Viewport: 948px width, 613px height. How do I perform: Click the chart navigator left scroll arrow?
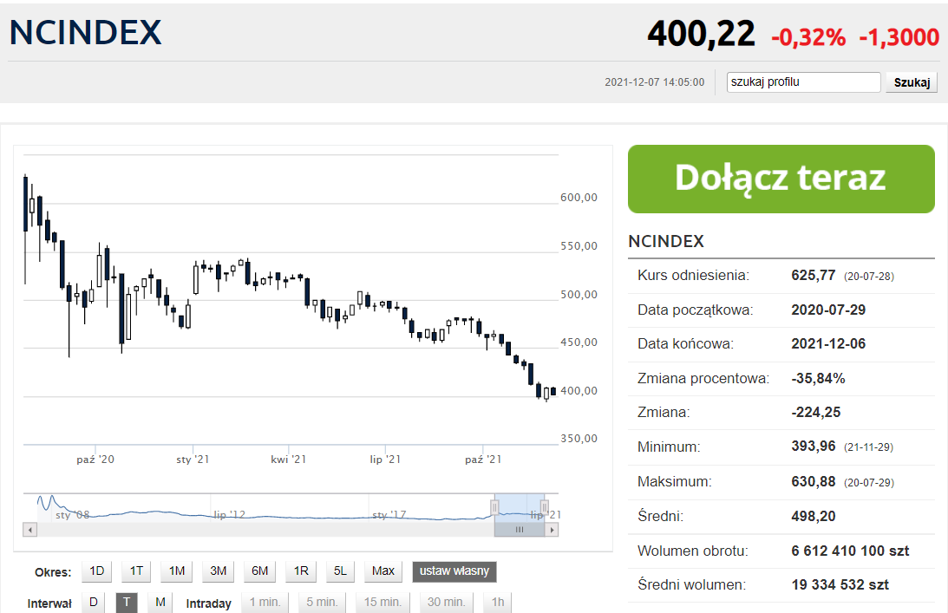[x=30, y=530]
